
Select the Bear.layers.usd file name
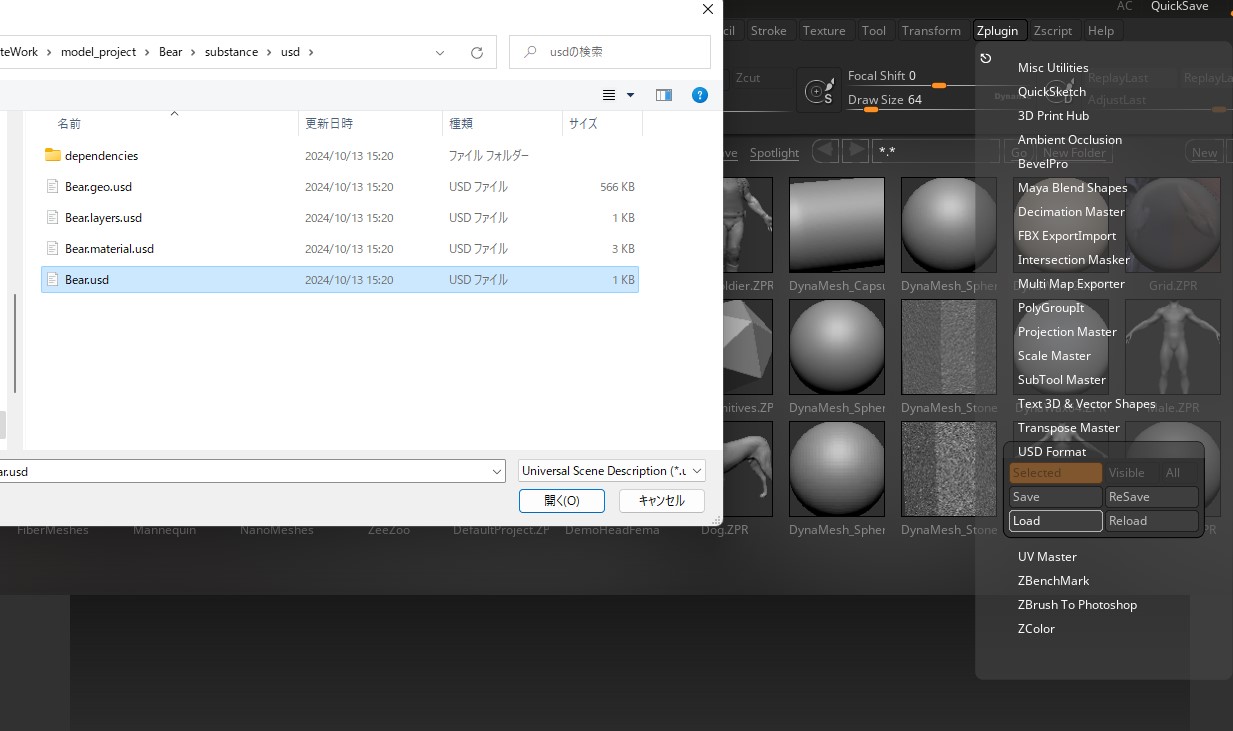tap(103, 218)
